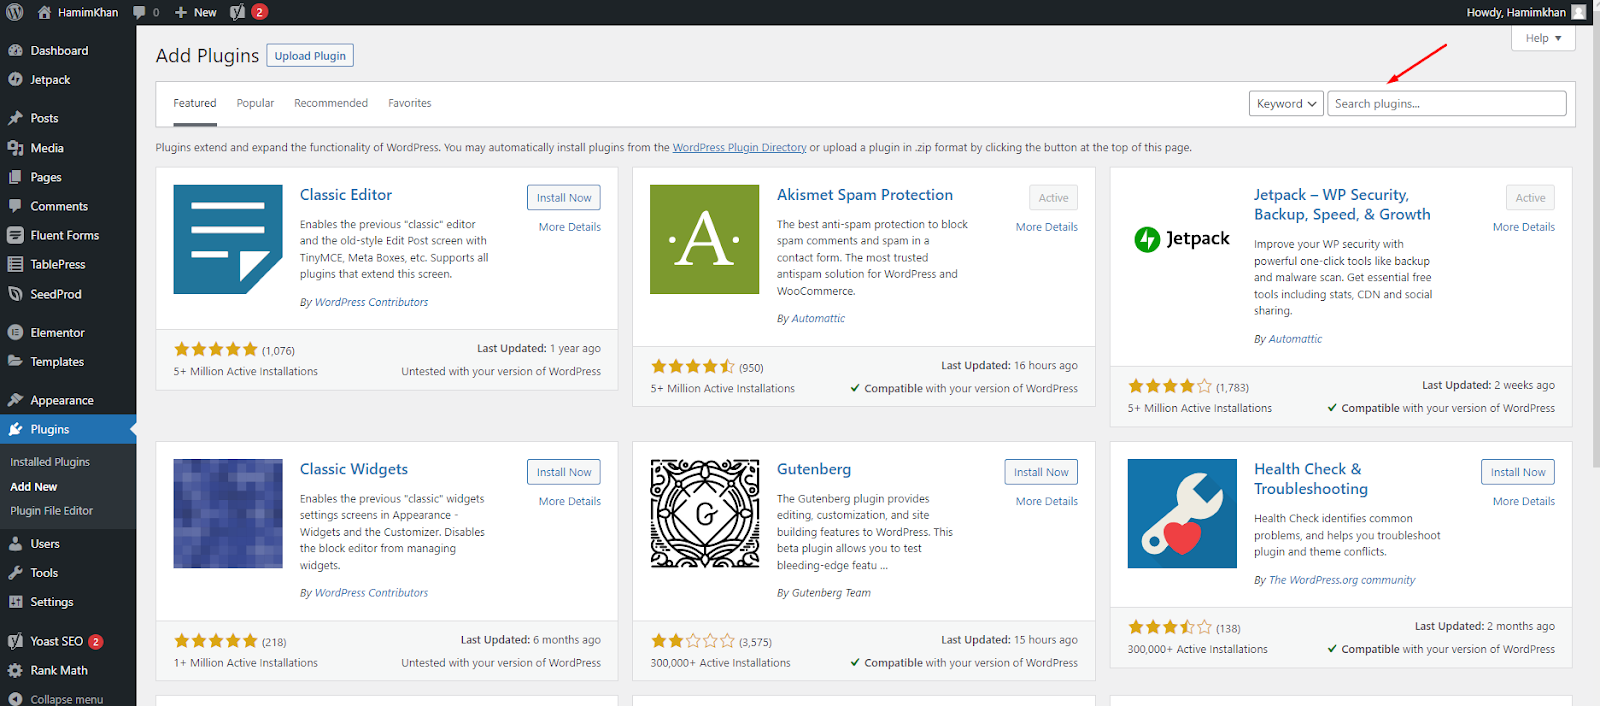View More Details for Health Check plugin
Screen dimensions: 1600x706
(1523, 501)
